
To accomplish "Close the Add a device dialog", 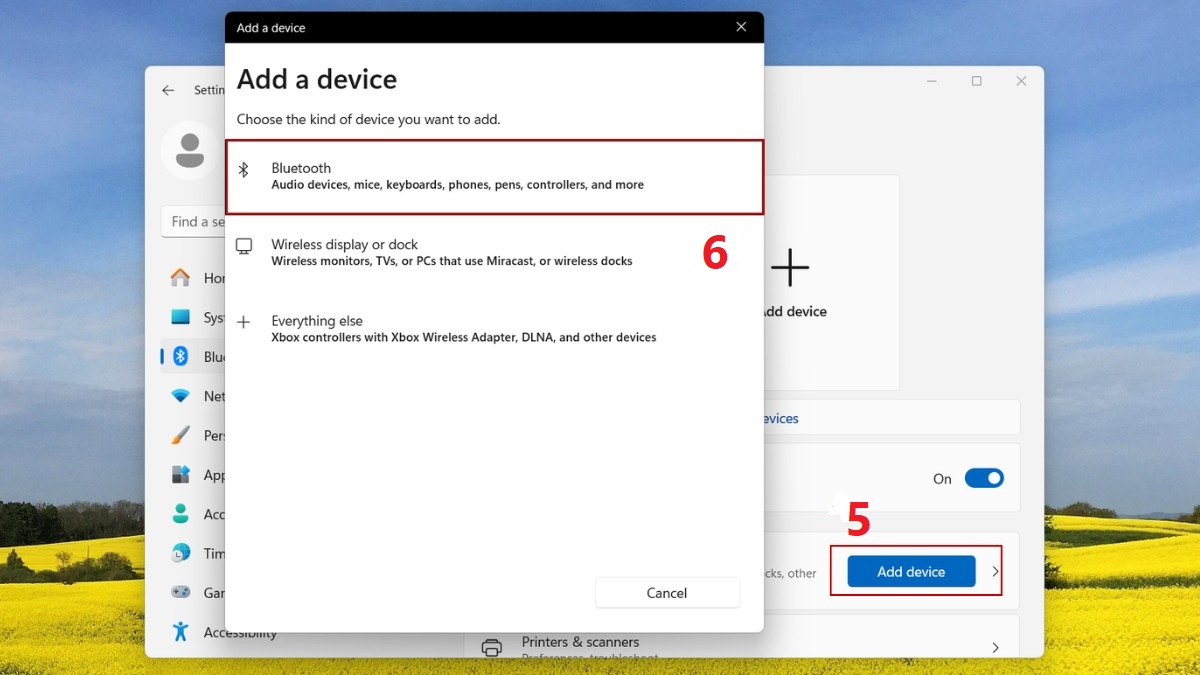I will (741, 27).
